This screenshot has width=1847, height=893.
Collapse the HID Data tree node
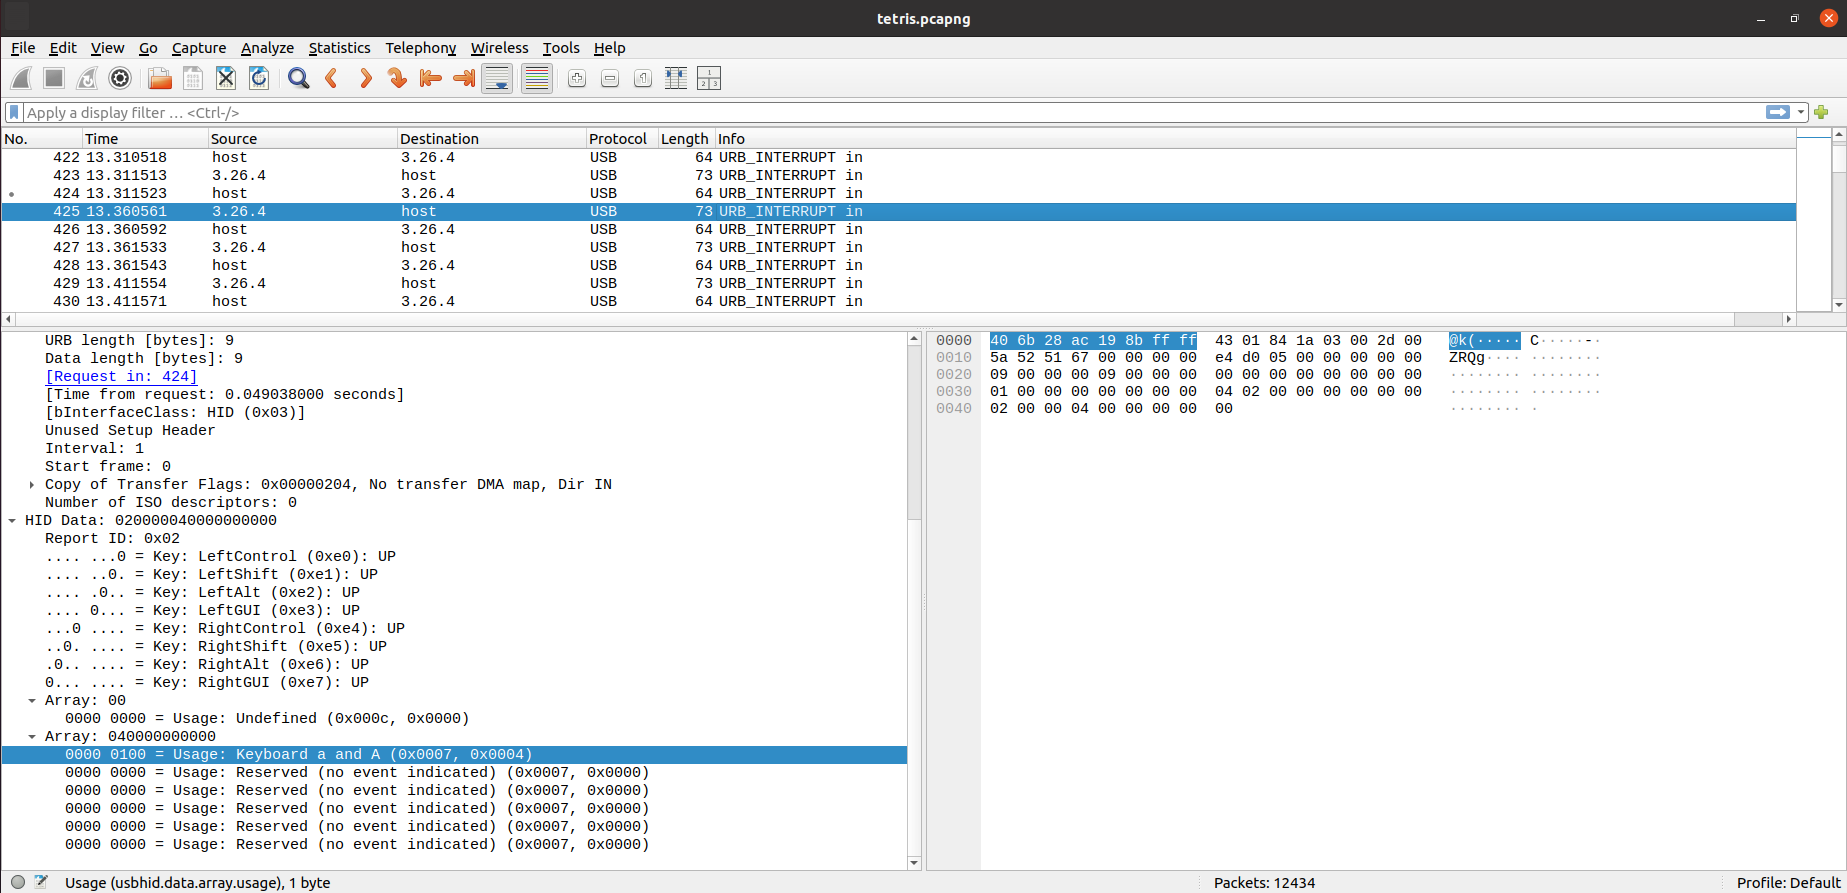[12, 521]
